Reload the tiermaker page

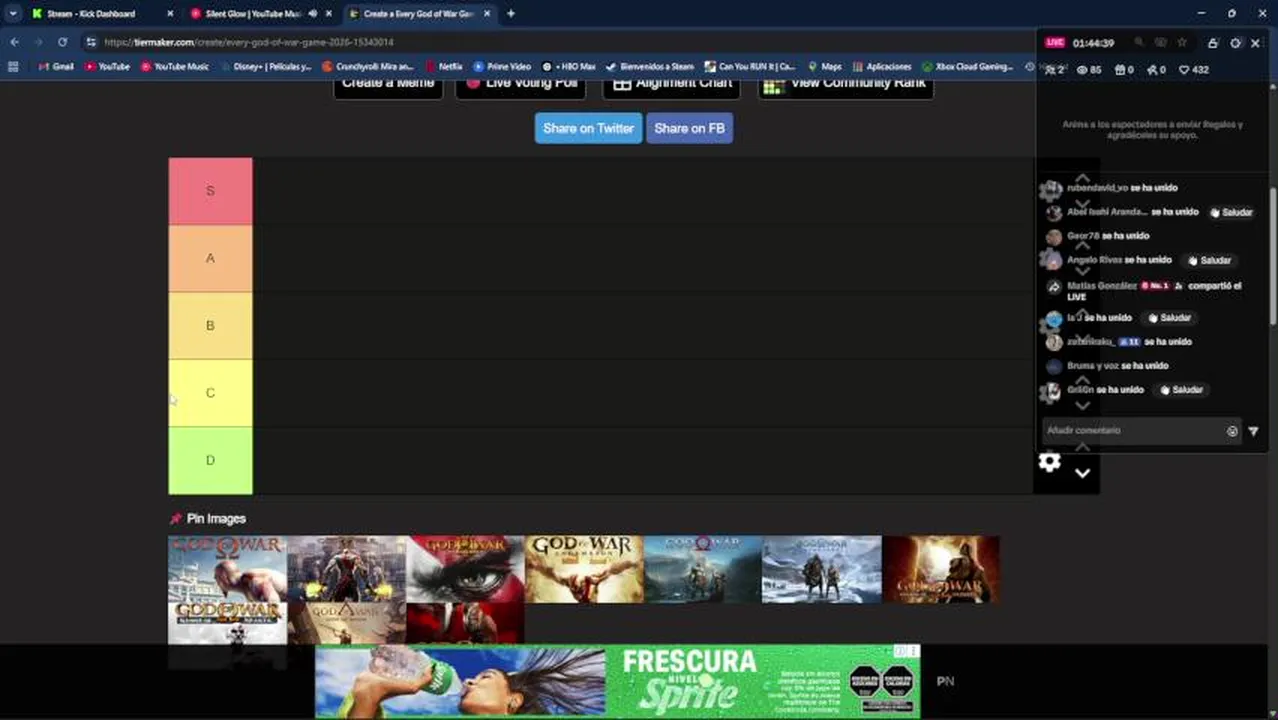[62, 42]
